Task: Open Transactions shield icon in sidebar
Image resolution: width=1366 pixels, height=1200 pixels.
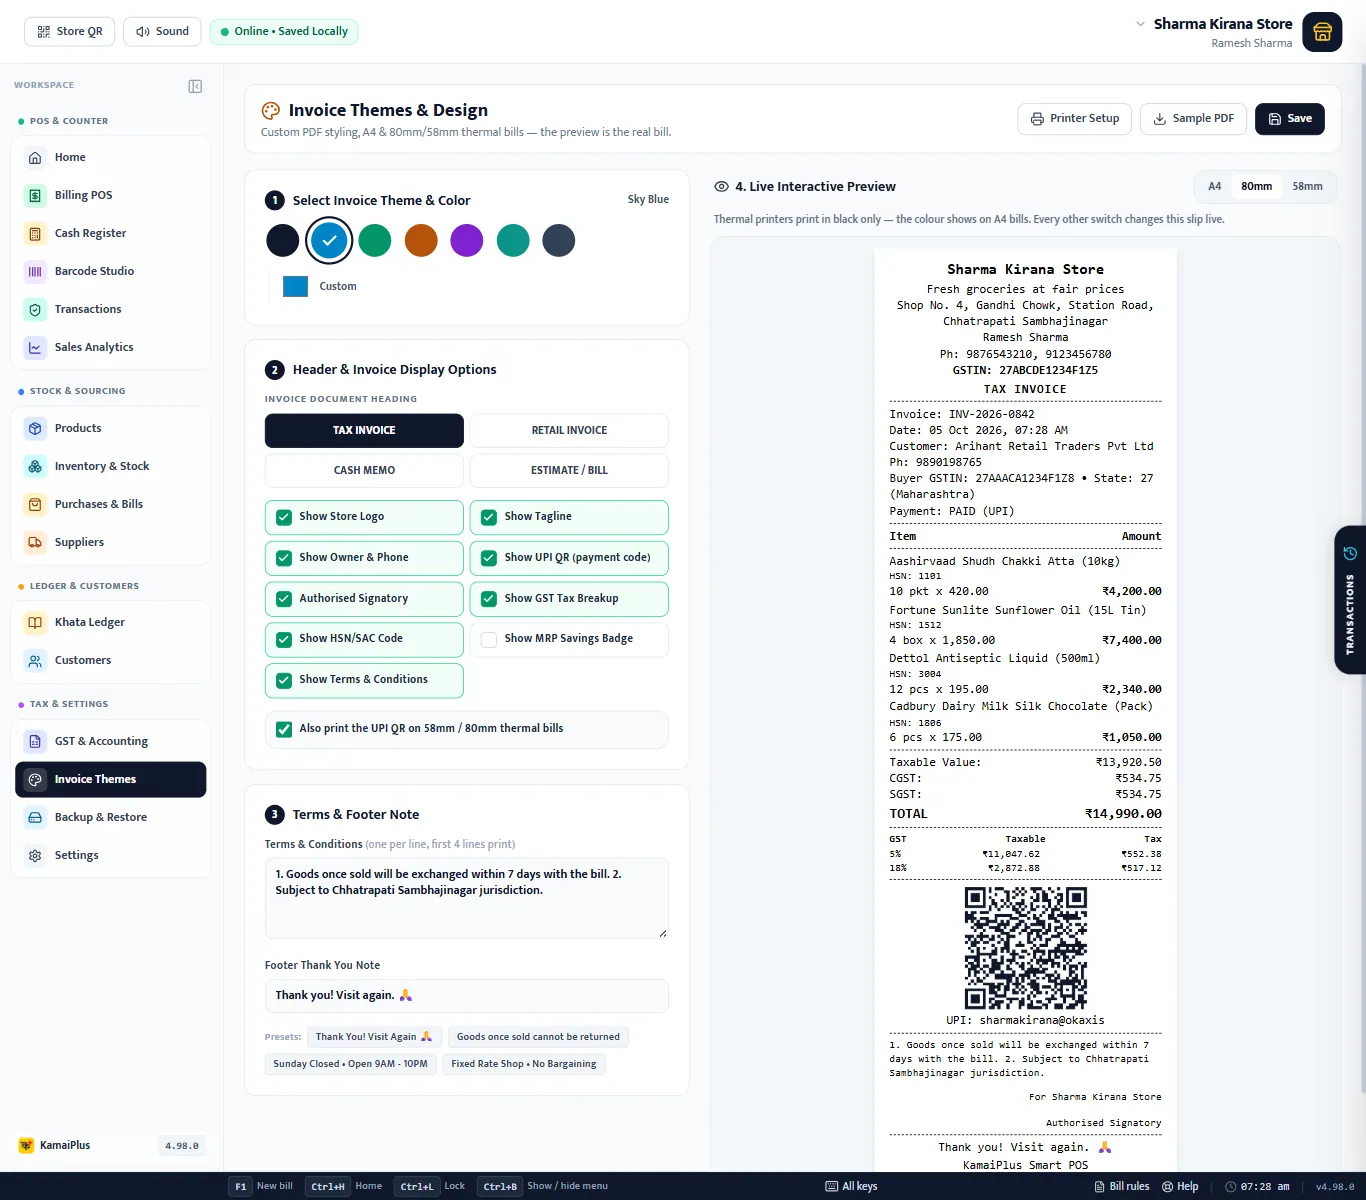Action: pos(35,309)
